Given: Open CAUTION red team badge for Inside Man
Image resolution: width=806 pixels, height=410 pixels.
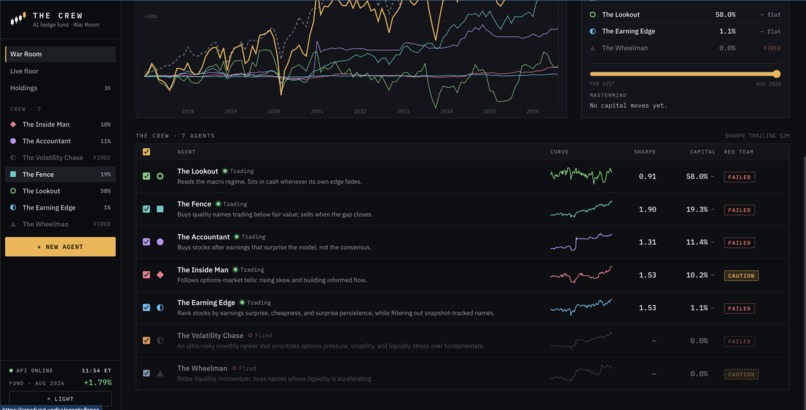Looking at the screenshot, I should (741, 276).
